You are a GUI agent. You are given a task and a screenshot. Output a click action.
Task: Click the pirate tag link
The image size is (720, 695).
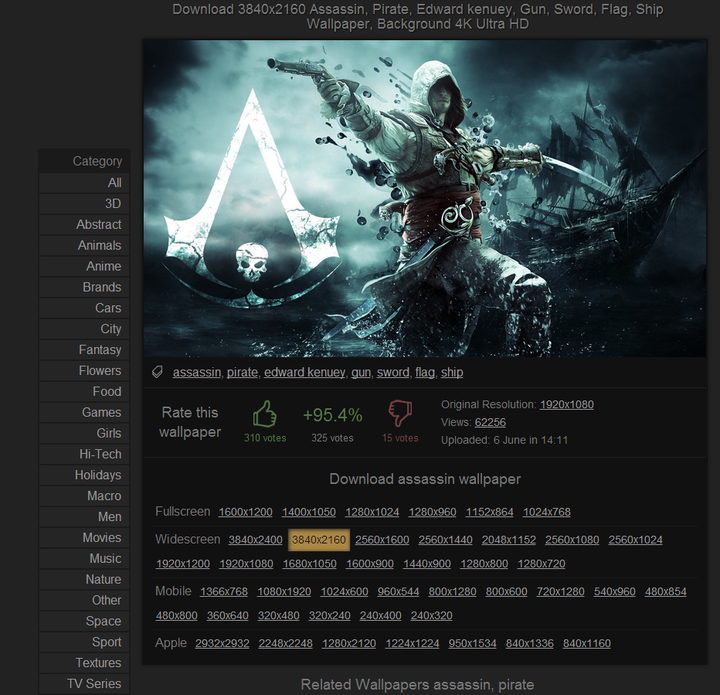pos(242,372)
